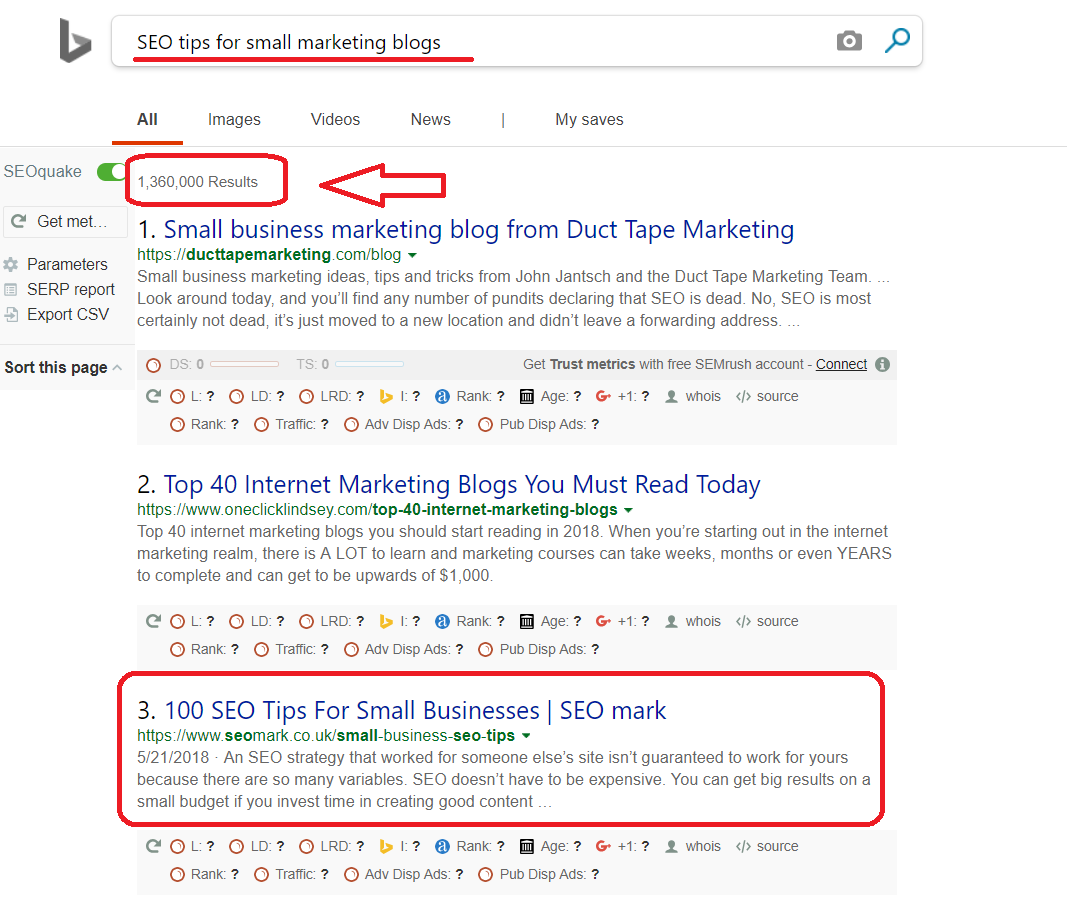Click Traffic parameter in result 2

point(291,650)
